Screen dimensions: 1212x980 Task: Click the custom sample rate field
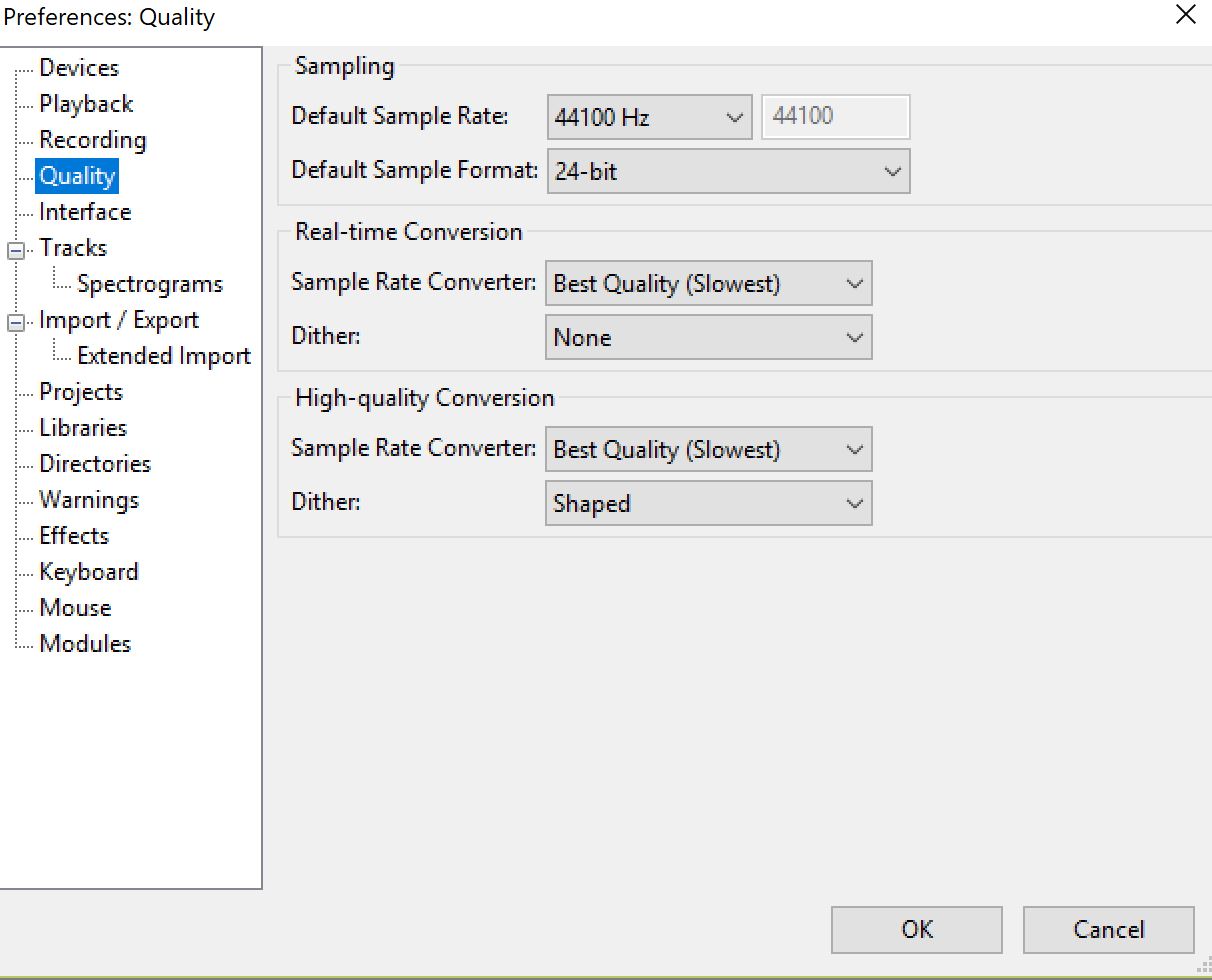[836, 117]
